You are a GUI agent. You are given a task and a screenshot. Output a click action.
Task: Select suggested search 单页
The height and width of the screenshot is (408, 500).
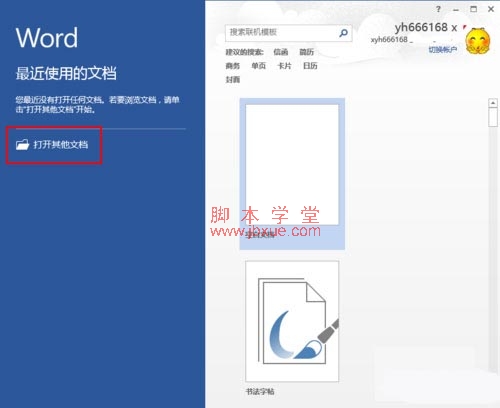point(259,66)
